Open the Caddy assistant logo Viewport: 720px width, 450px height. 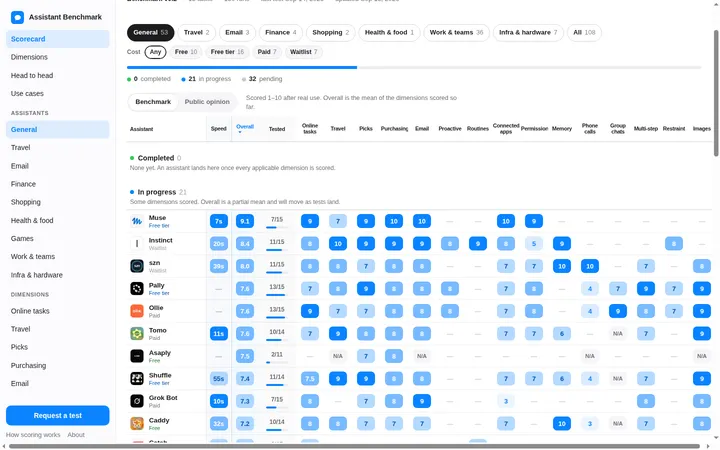pyautogui.click(x=137, y=424)
